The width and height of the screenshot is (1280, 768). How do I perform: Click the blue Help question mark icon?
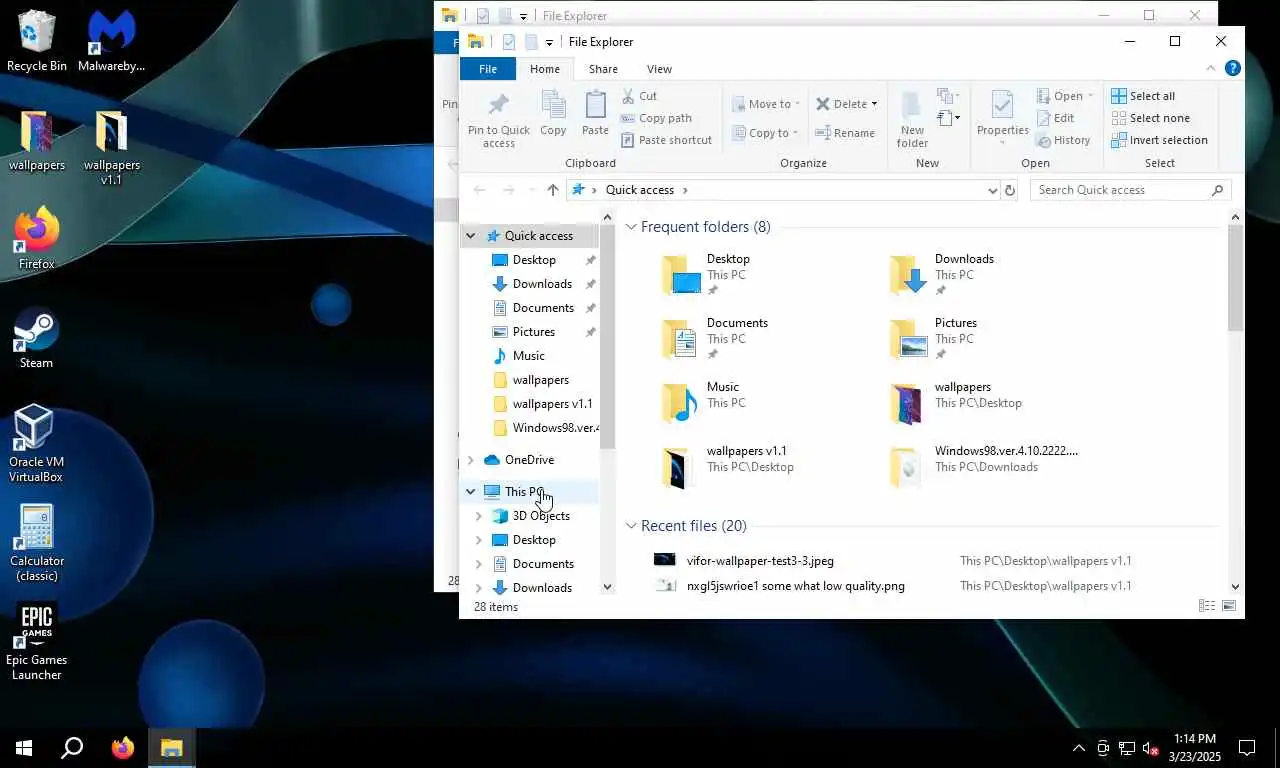[1233, 68]
